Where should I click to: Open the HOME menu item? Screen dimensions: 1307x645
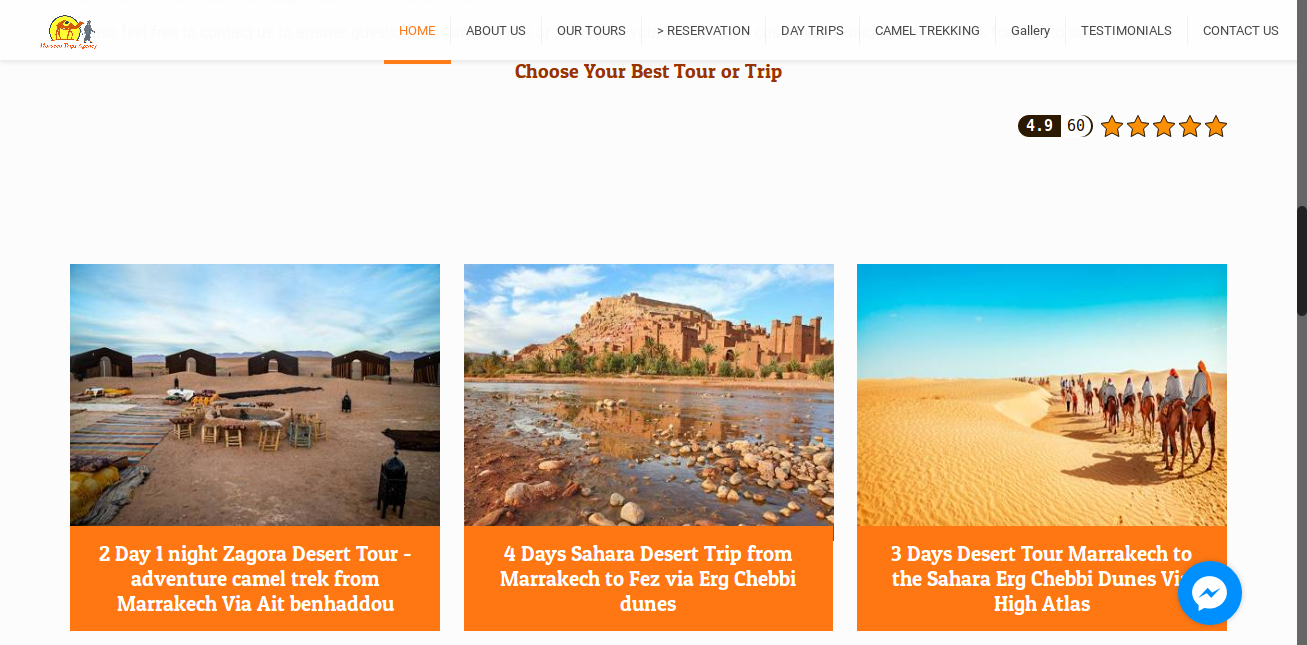pyautogui.click(x=417, y=31)
